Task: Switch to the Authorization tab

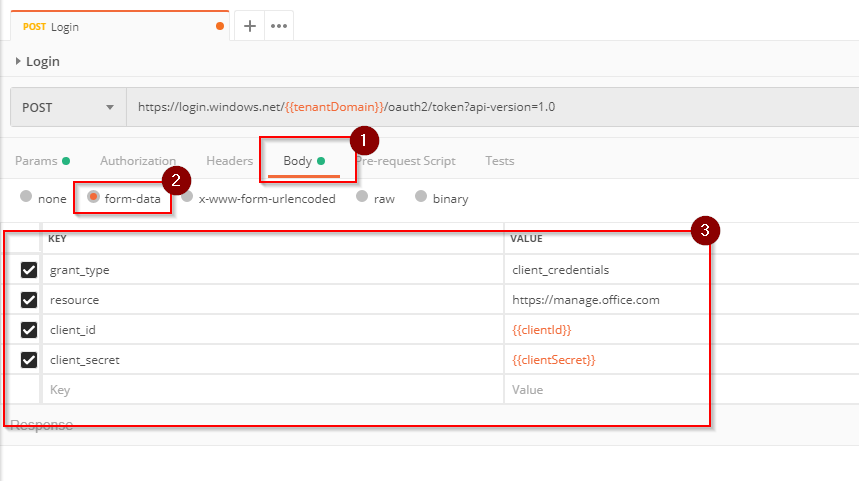Action: click(x=138, y=161)
